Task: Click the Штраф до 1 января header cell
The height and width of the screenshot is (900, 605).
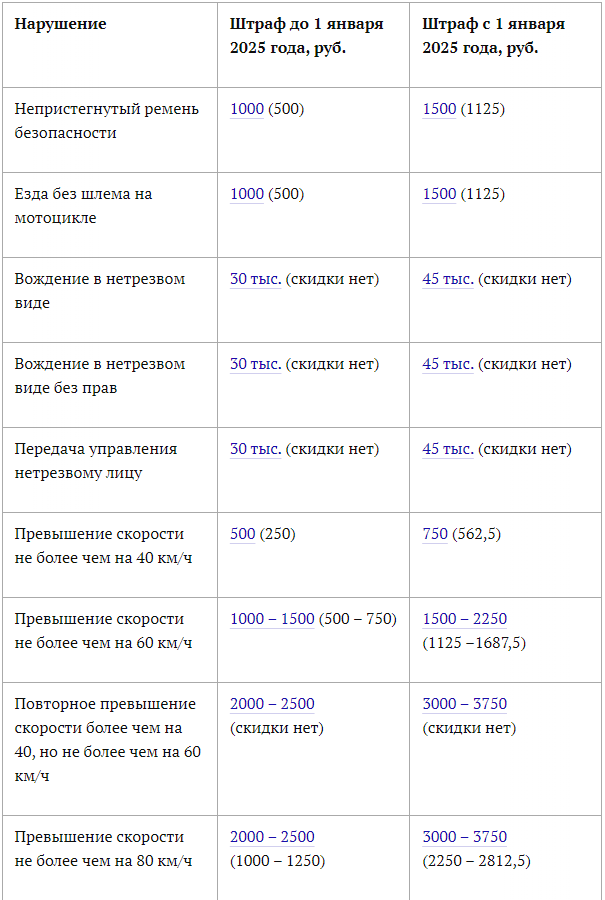Action: coord(313,45)
